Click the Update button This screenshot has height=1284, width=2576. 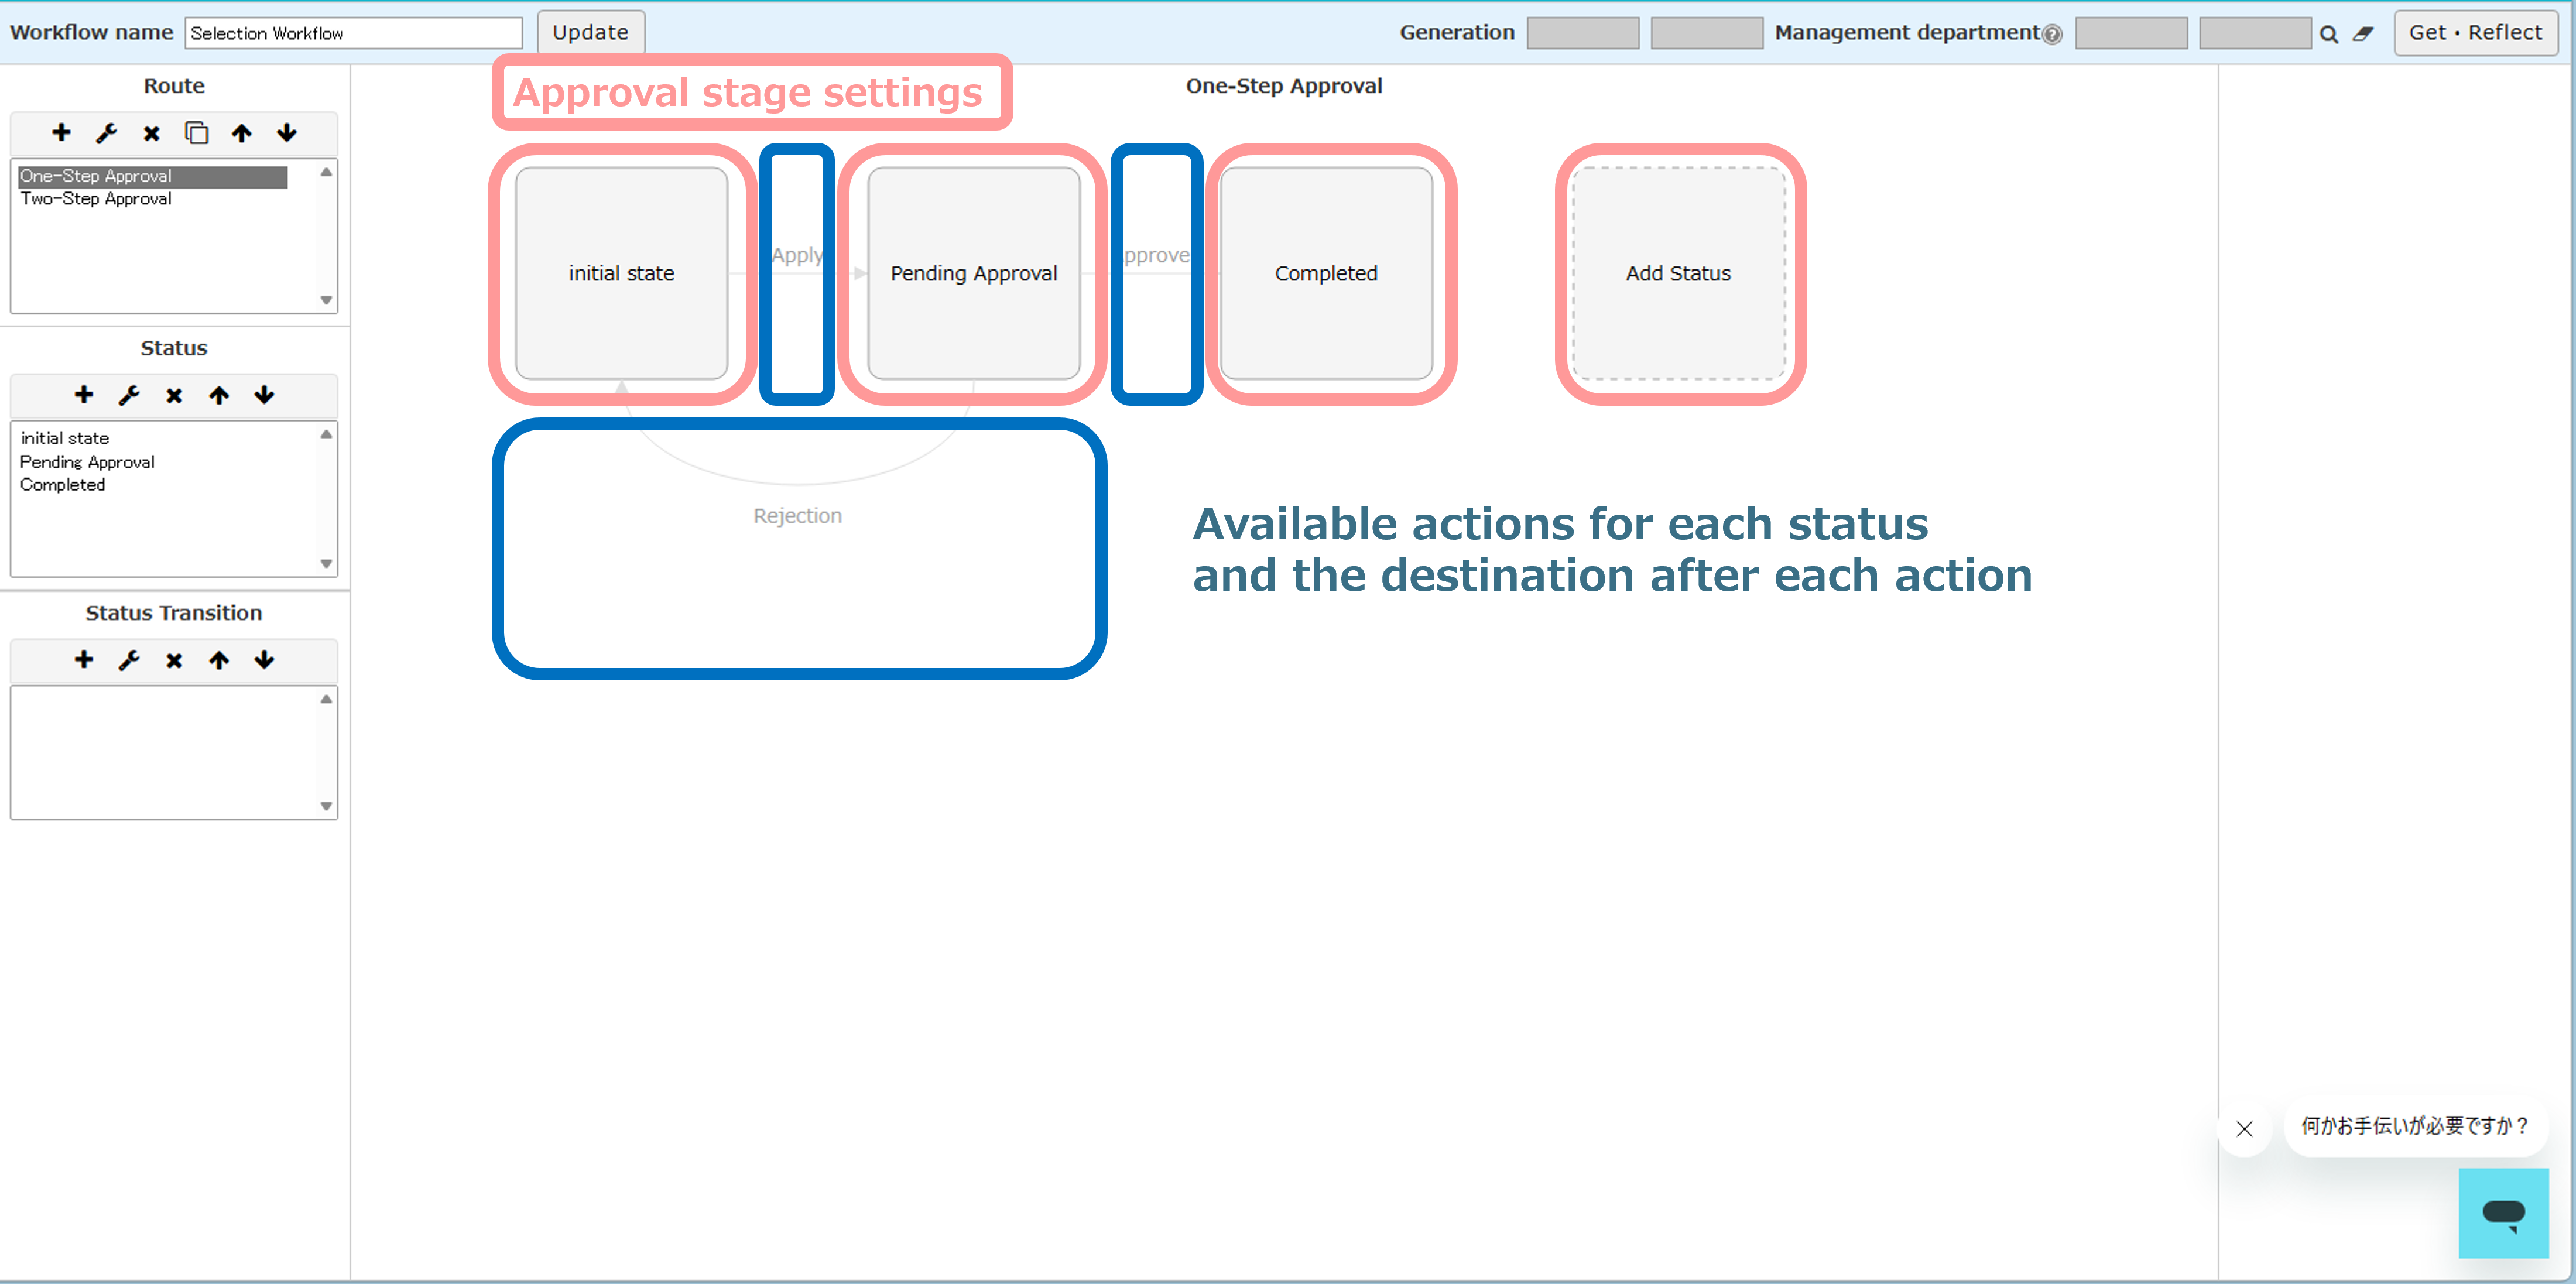coord(591,33)
